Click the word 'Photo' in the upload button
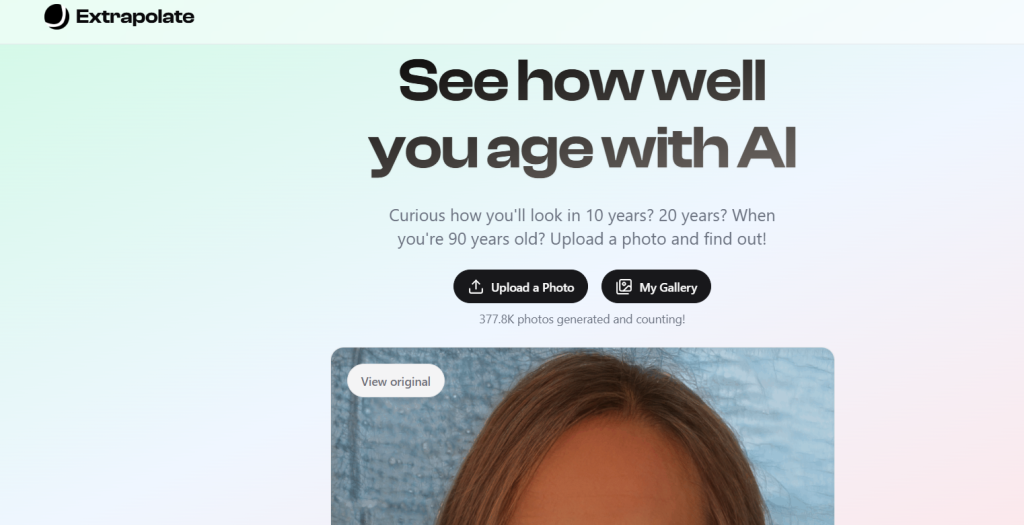Screen dimensions: 1024x525 558,287
